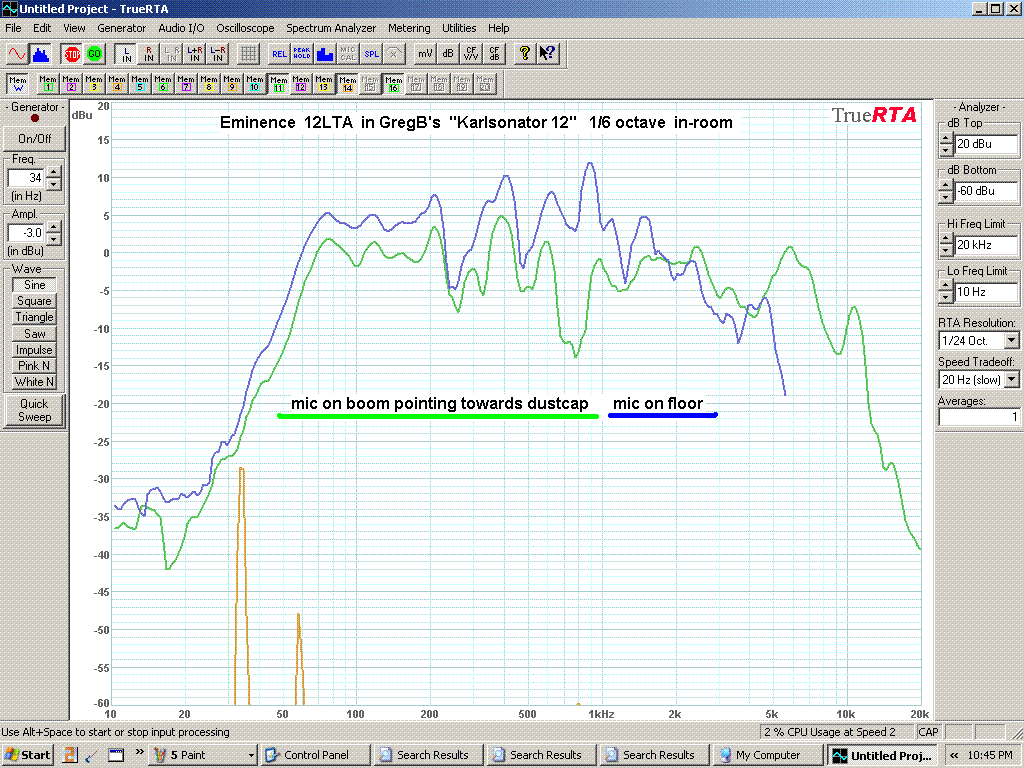
Task: Click the Mem W memory icon
Action: click(18, 84)
